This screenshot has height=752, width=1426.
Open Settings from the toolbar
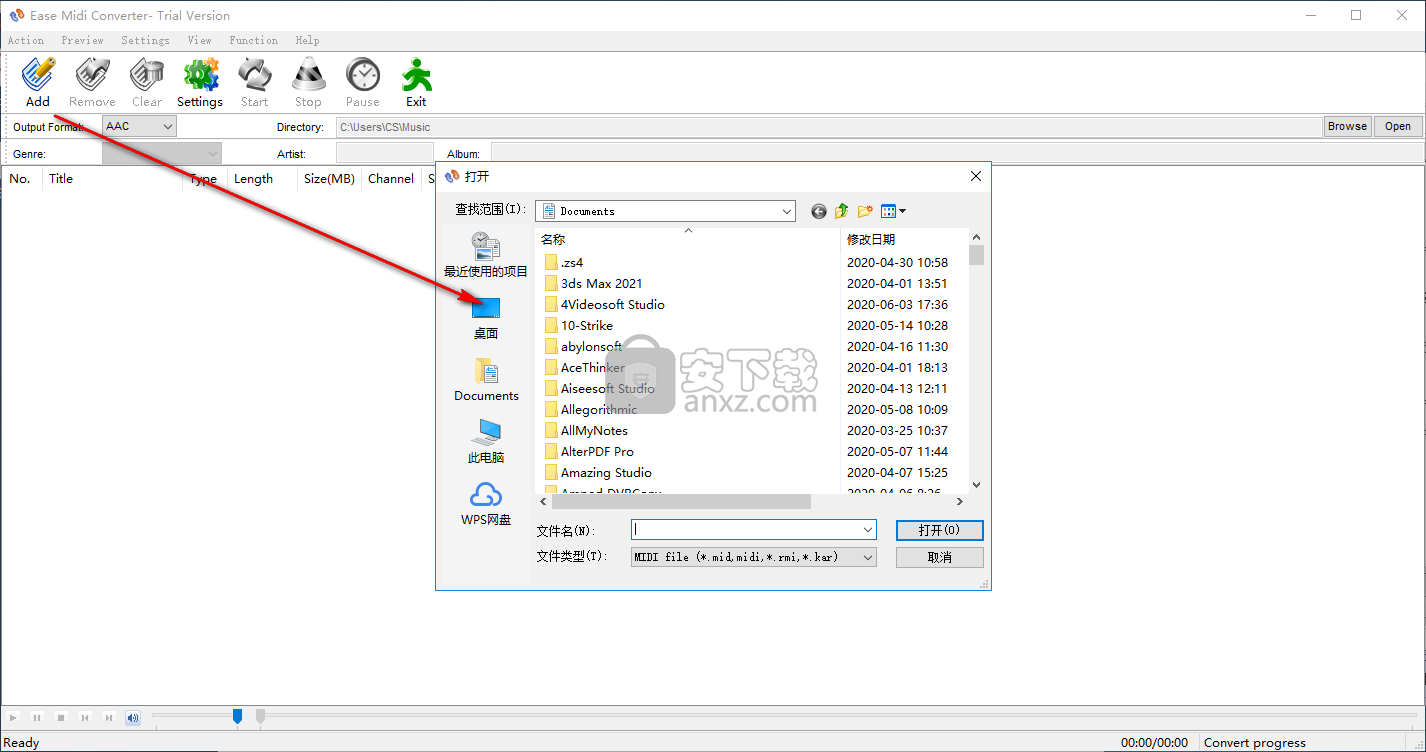[200, 82]
